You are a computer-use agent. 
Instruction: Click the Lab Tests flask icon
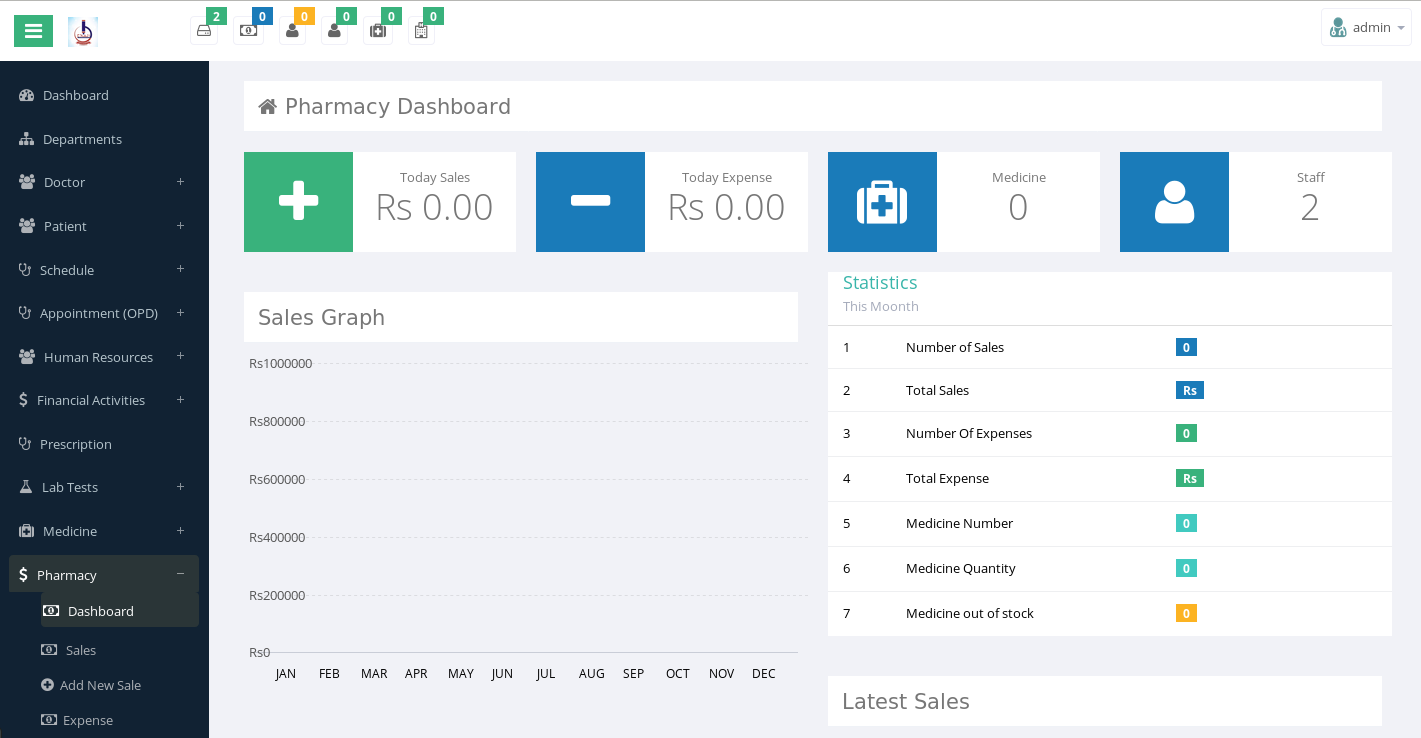(x=26, y=487)
